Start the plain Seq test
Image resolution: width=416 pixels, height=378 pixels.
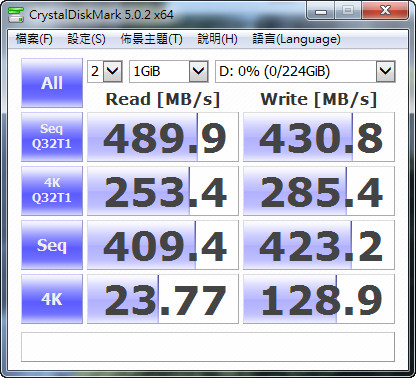tap(52, 245)
